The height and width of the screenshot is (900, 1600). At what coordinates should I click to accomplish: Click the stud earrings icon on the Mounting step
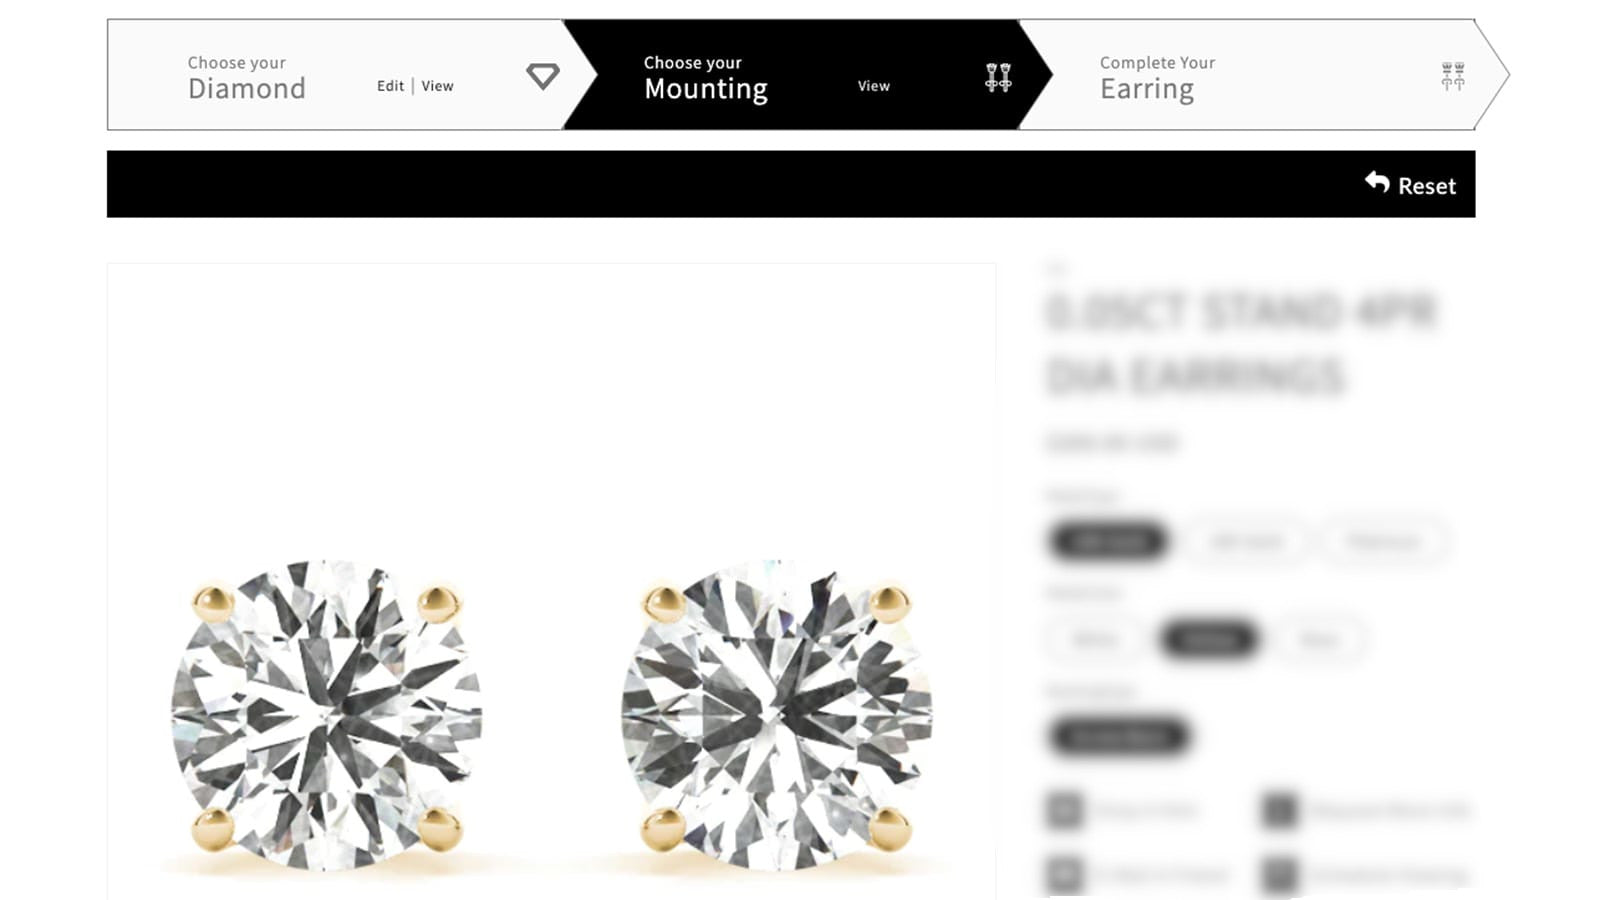997,78
